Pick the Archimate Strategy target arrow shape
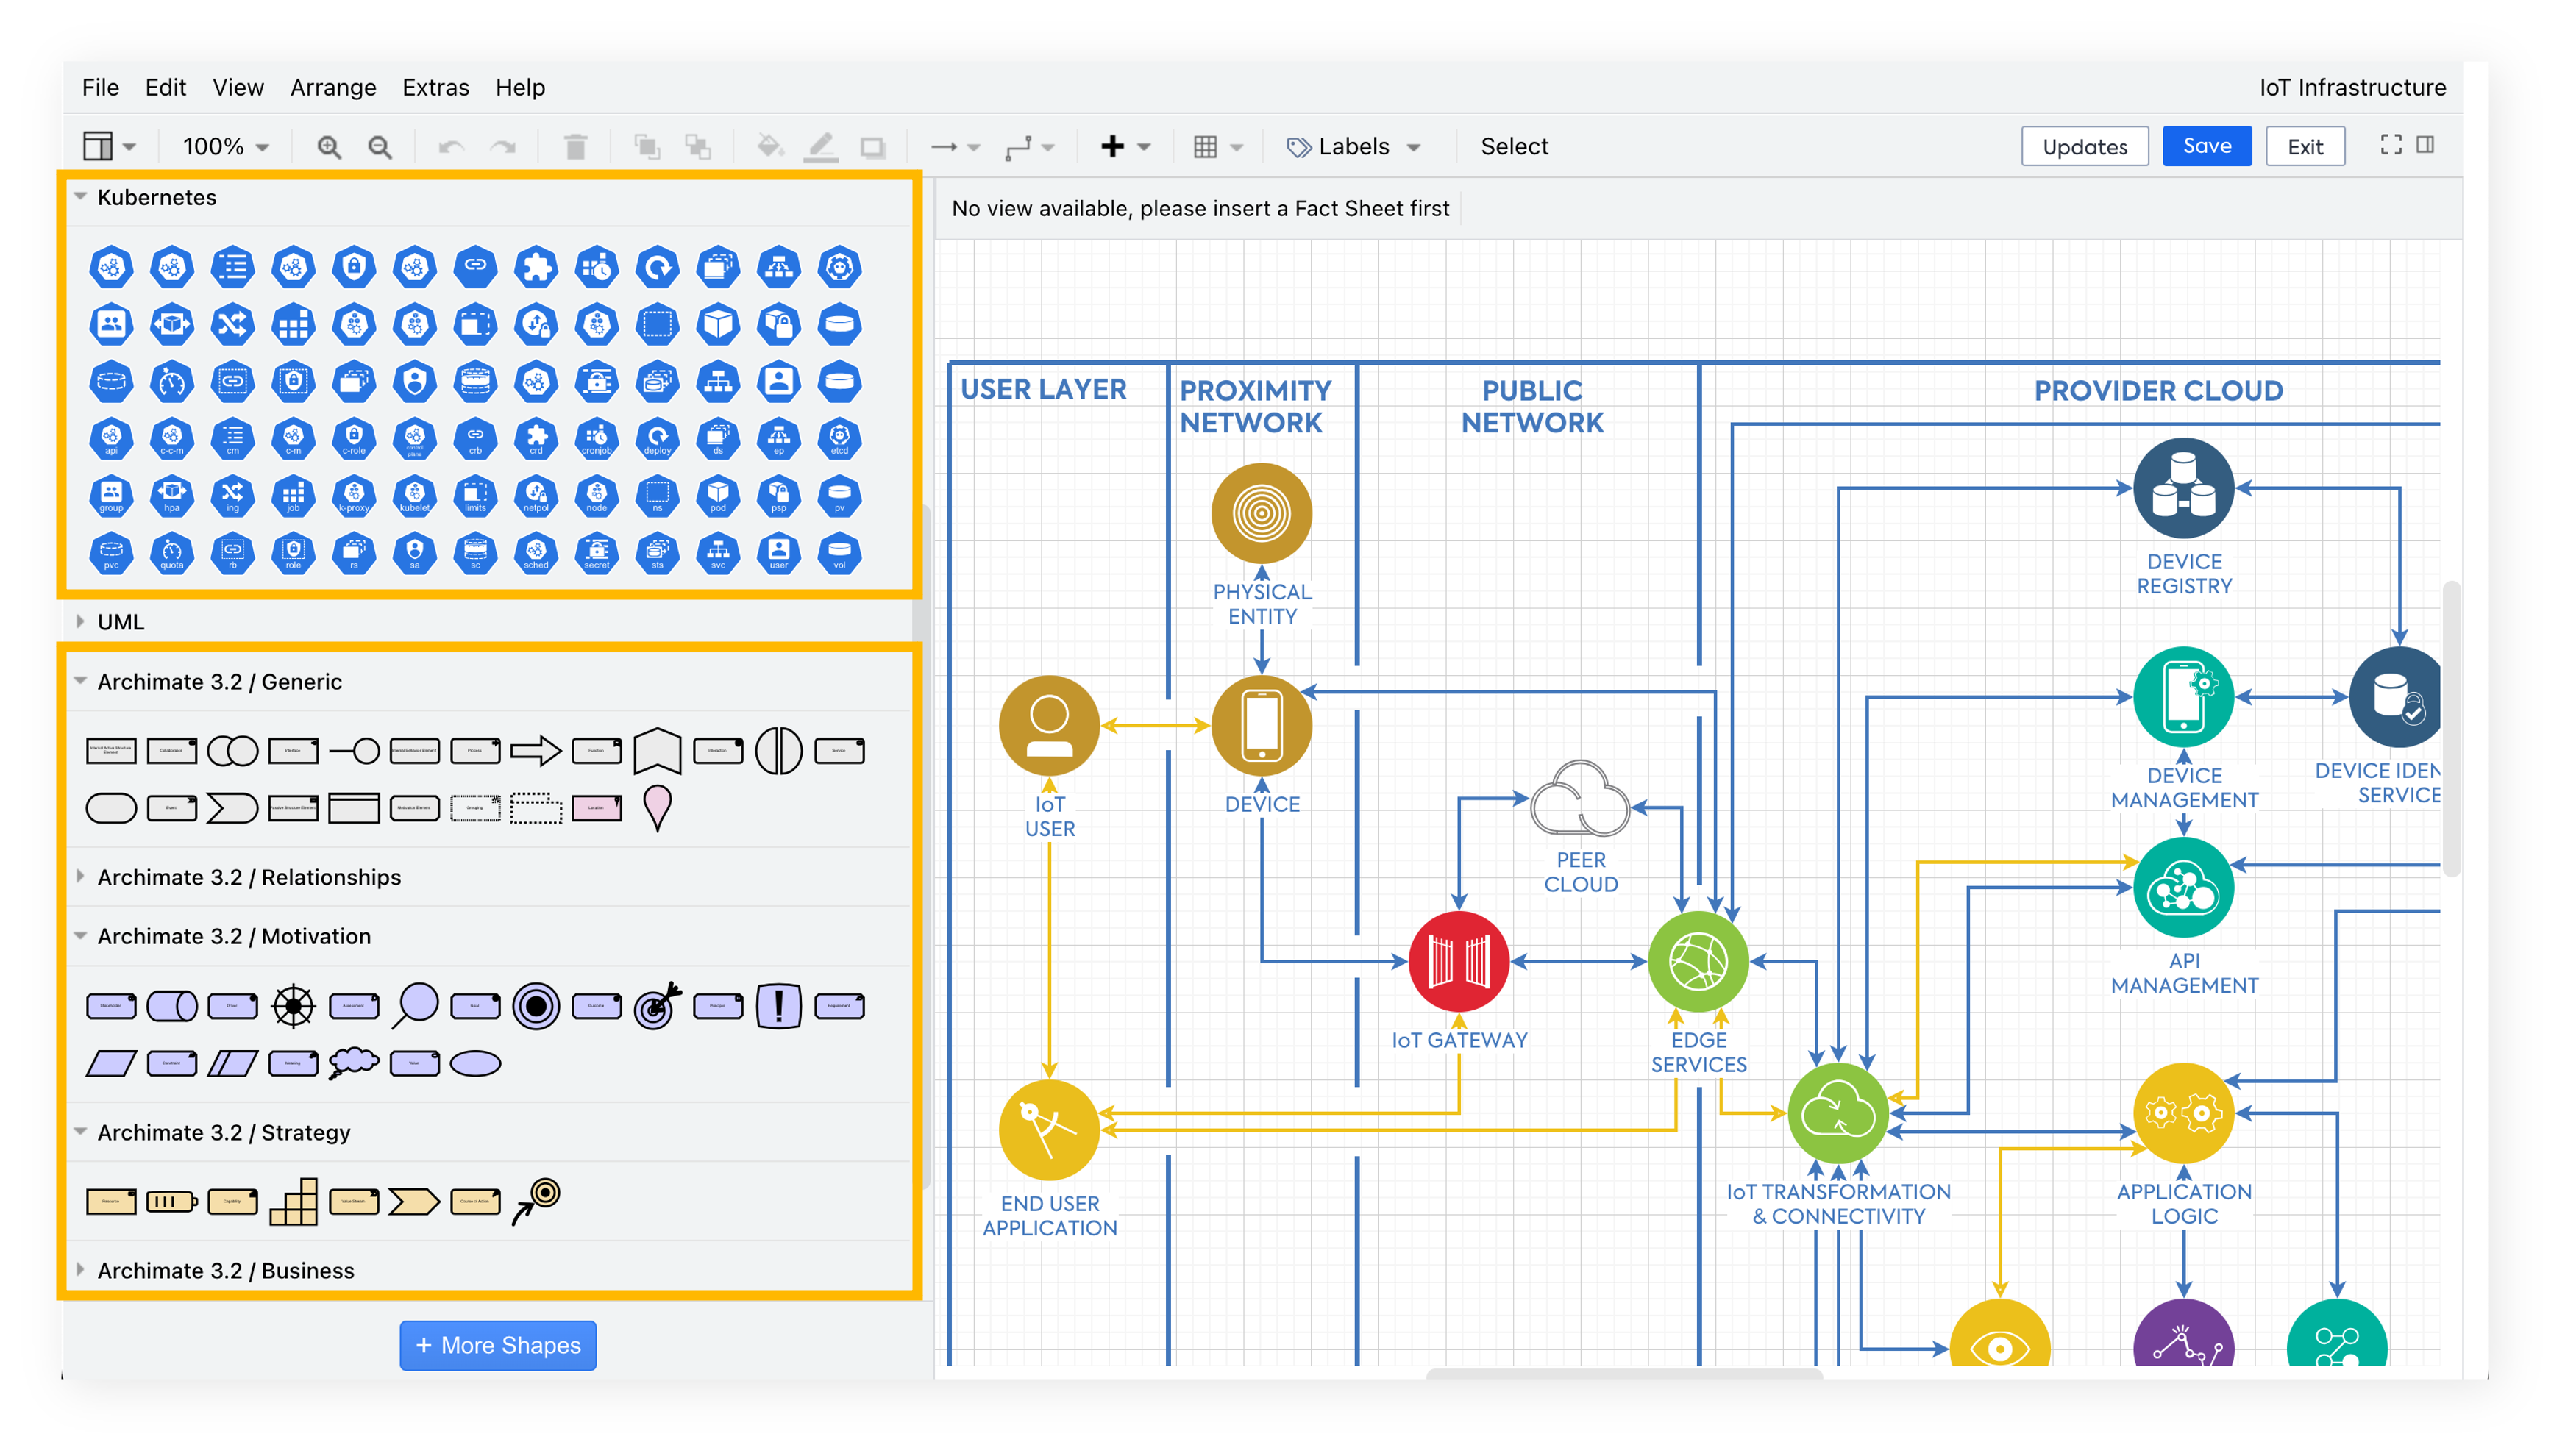 click(x=536, y=1201)
